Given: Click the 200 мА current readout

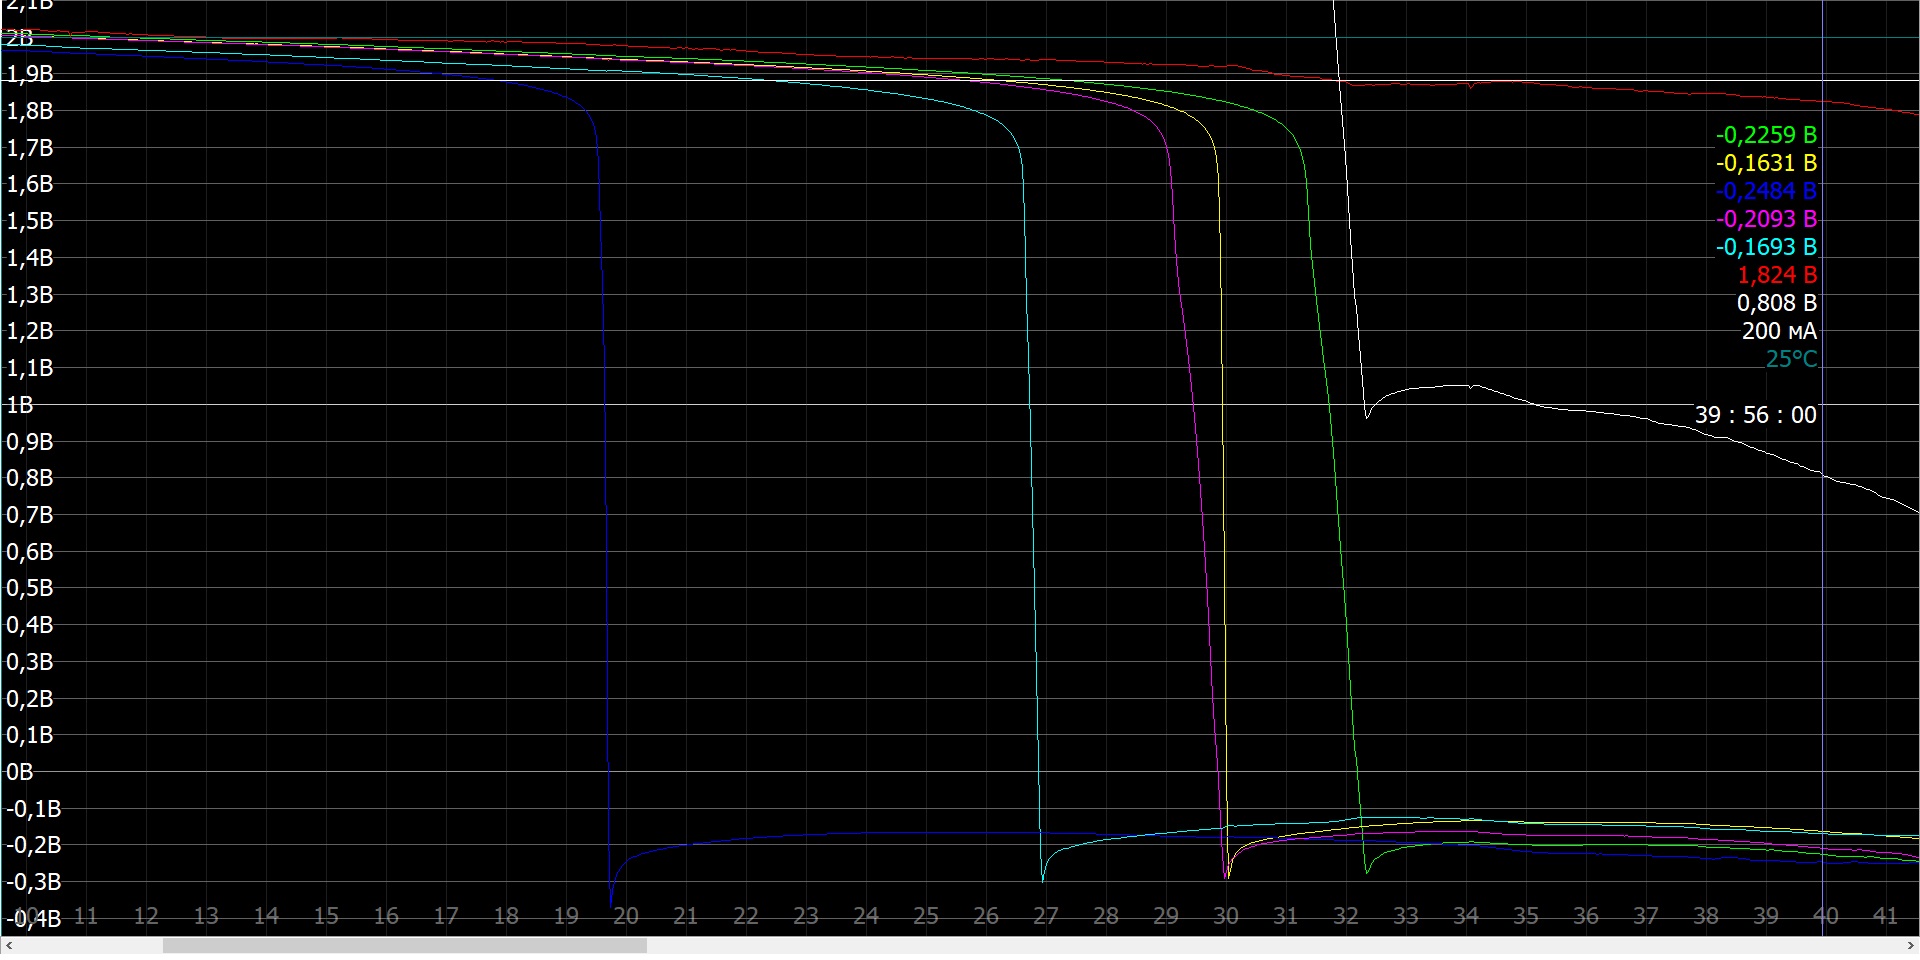Looking at the screenshot, I should coord(1778,331).
